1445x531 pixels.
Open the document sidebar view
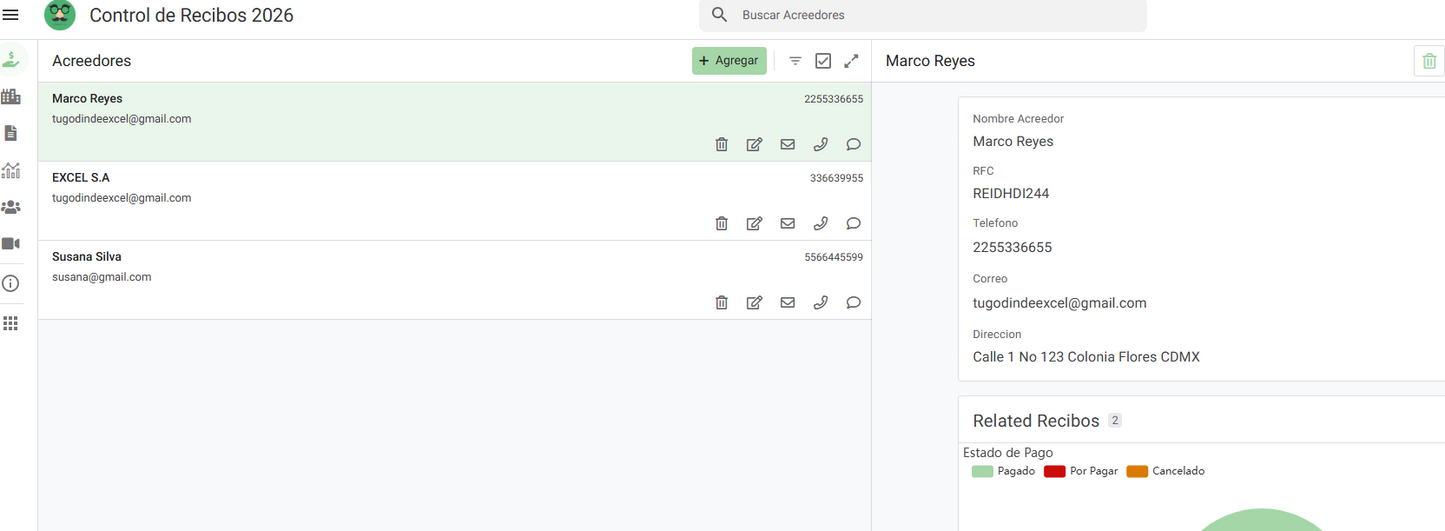11,133
